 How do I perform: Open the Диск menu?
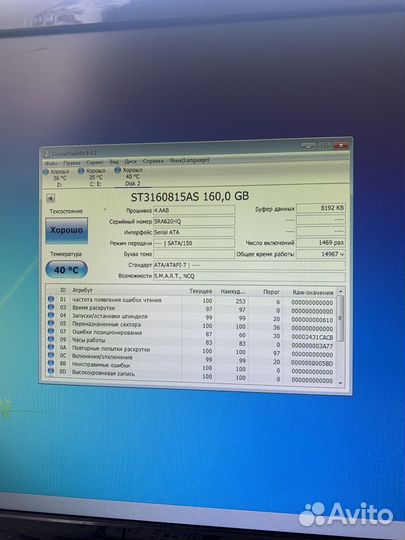click(131, 162)
